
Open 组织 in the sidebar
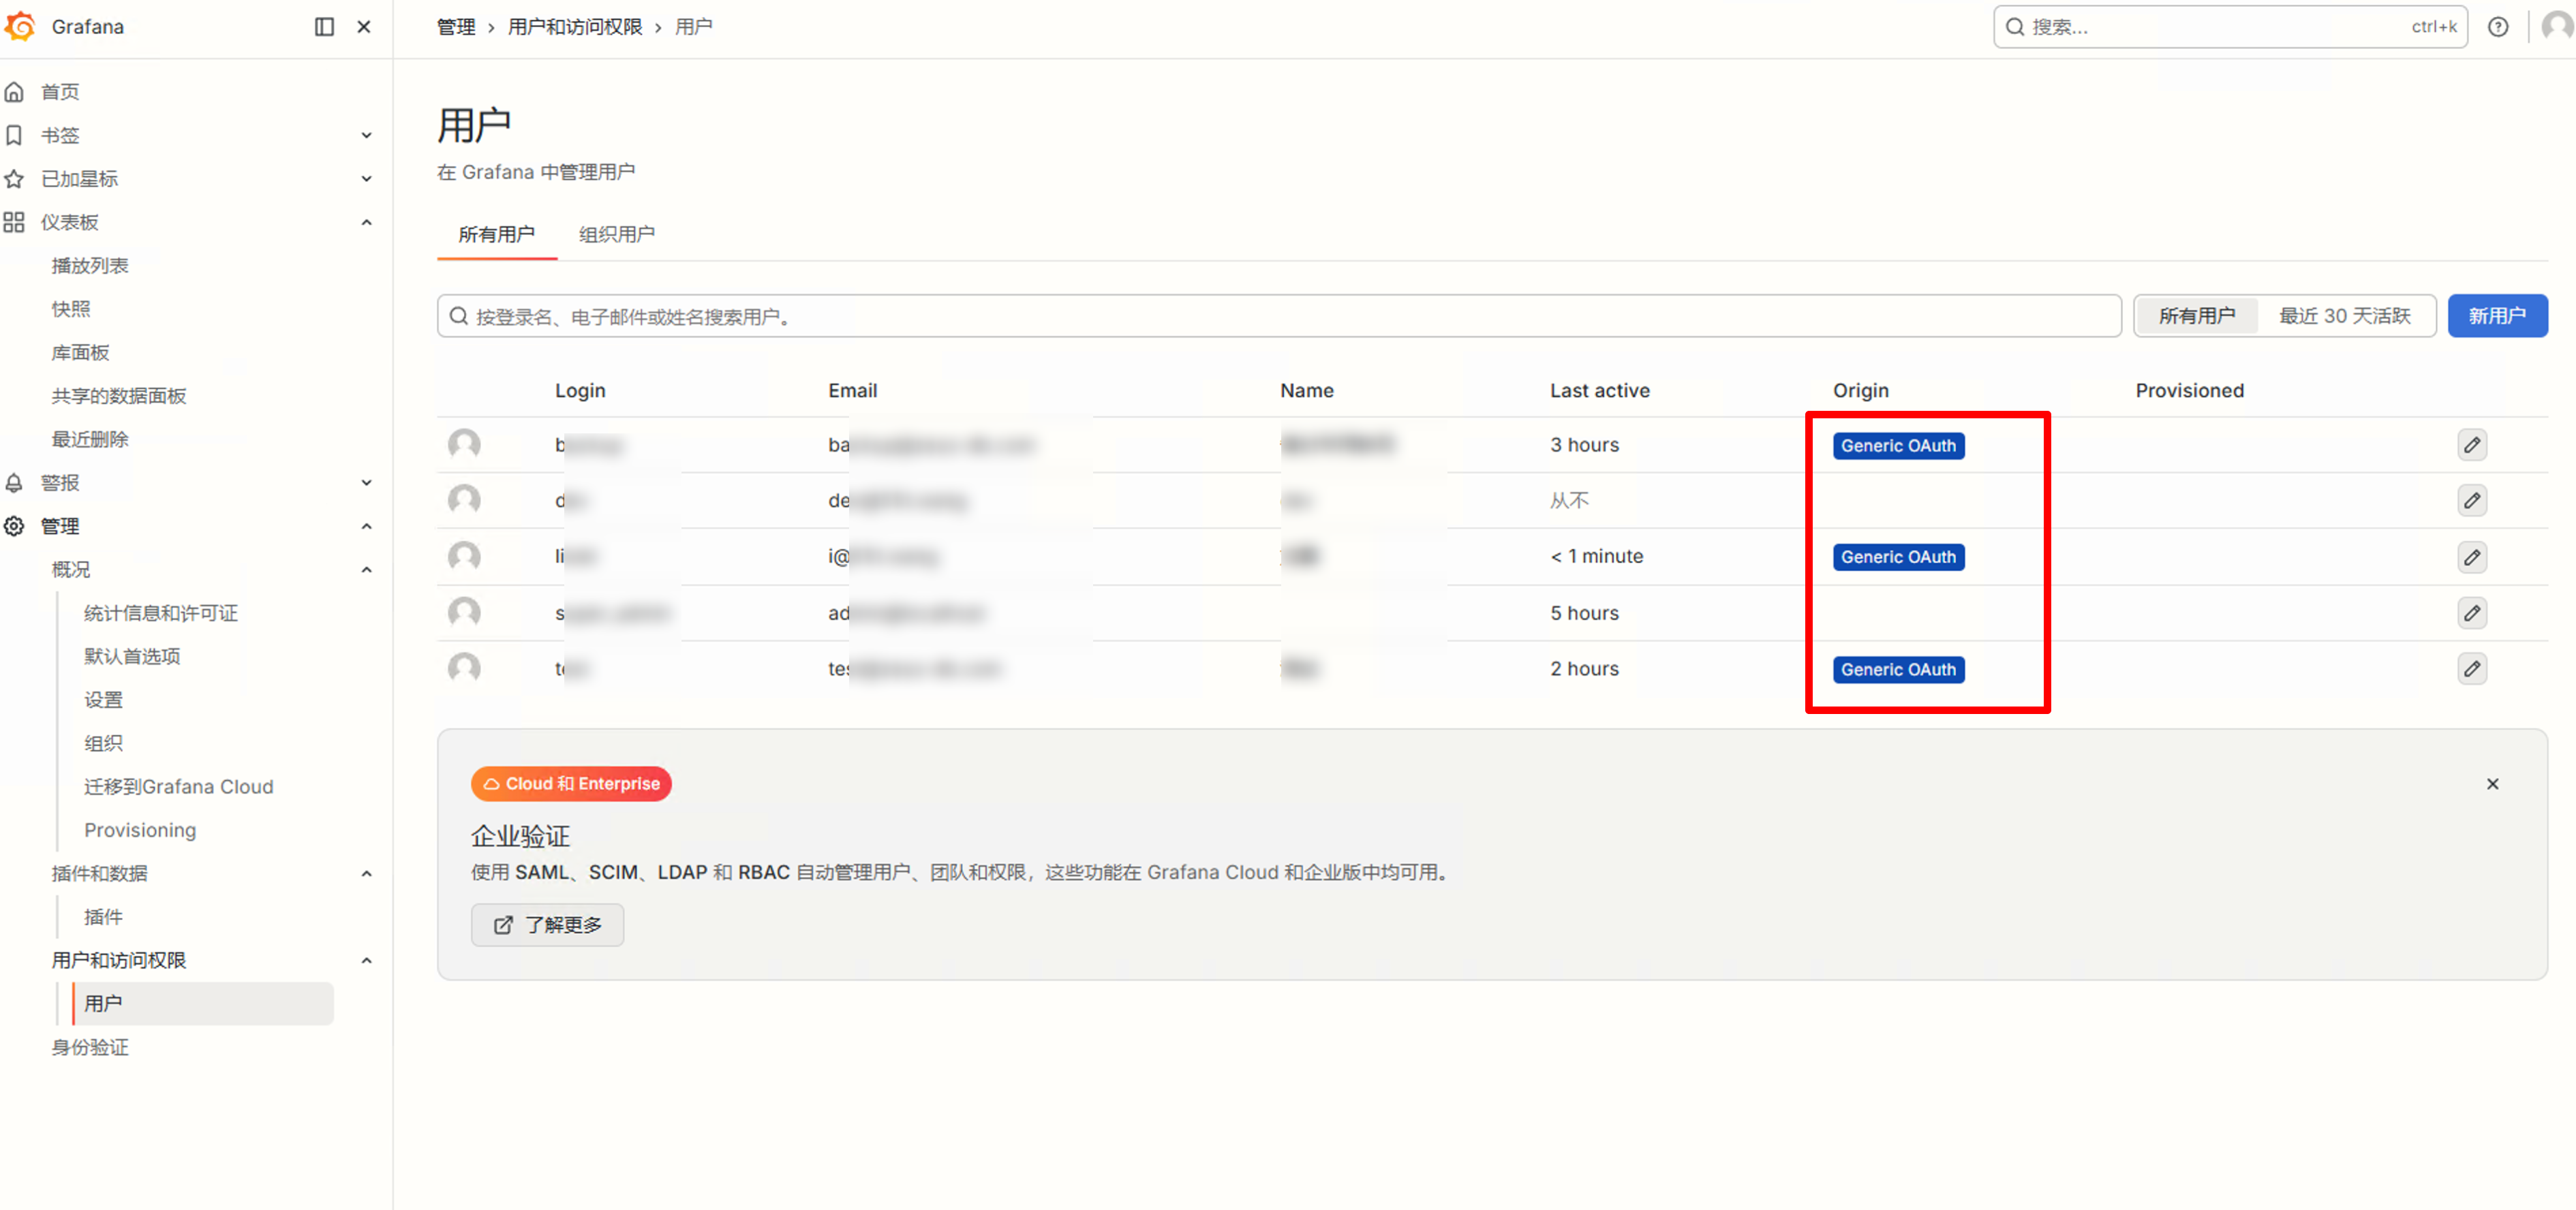(x=103, y=743)
